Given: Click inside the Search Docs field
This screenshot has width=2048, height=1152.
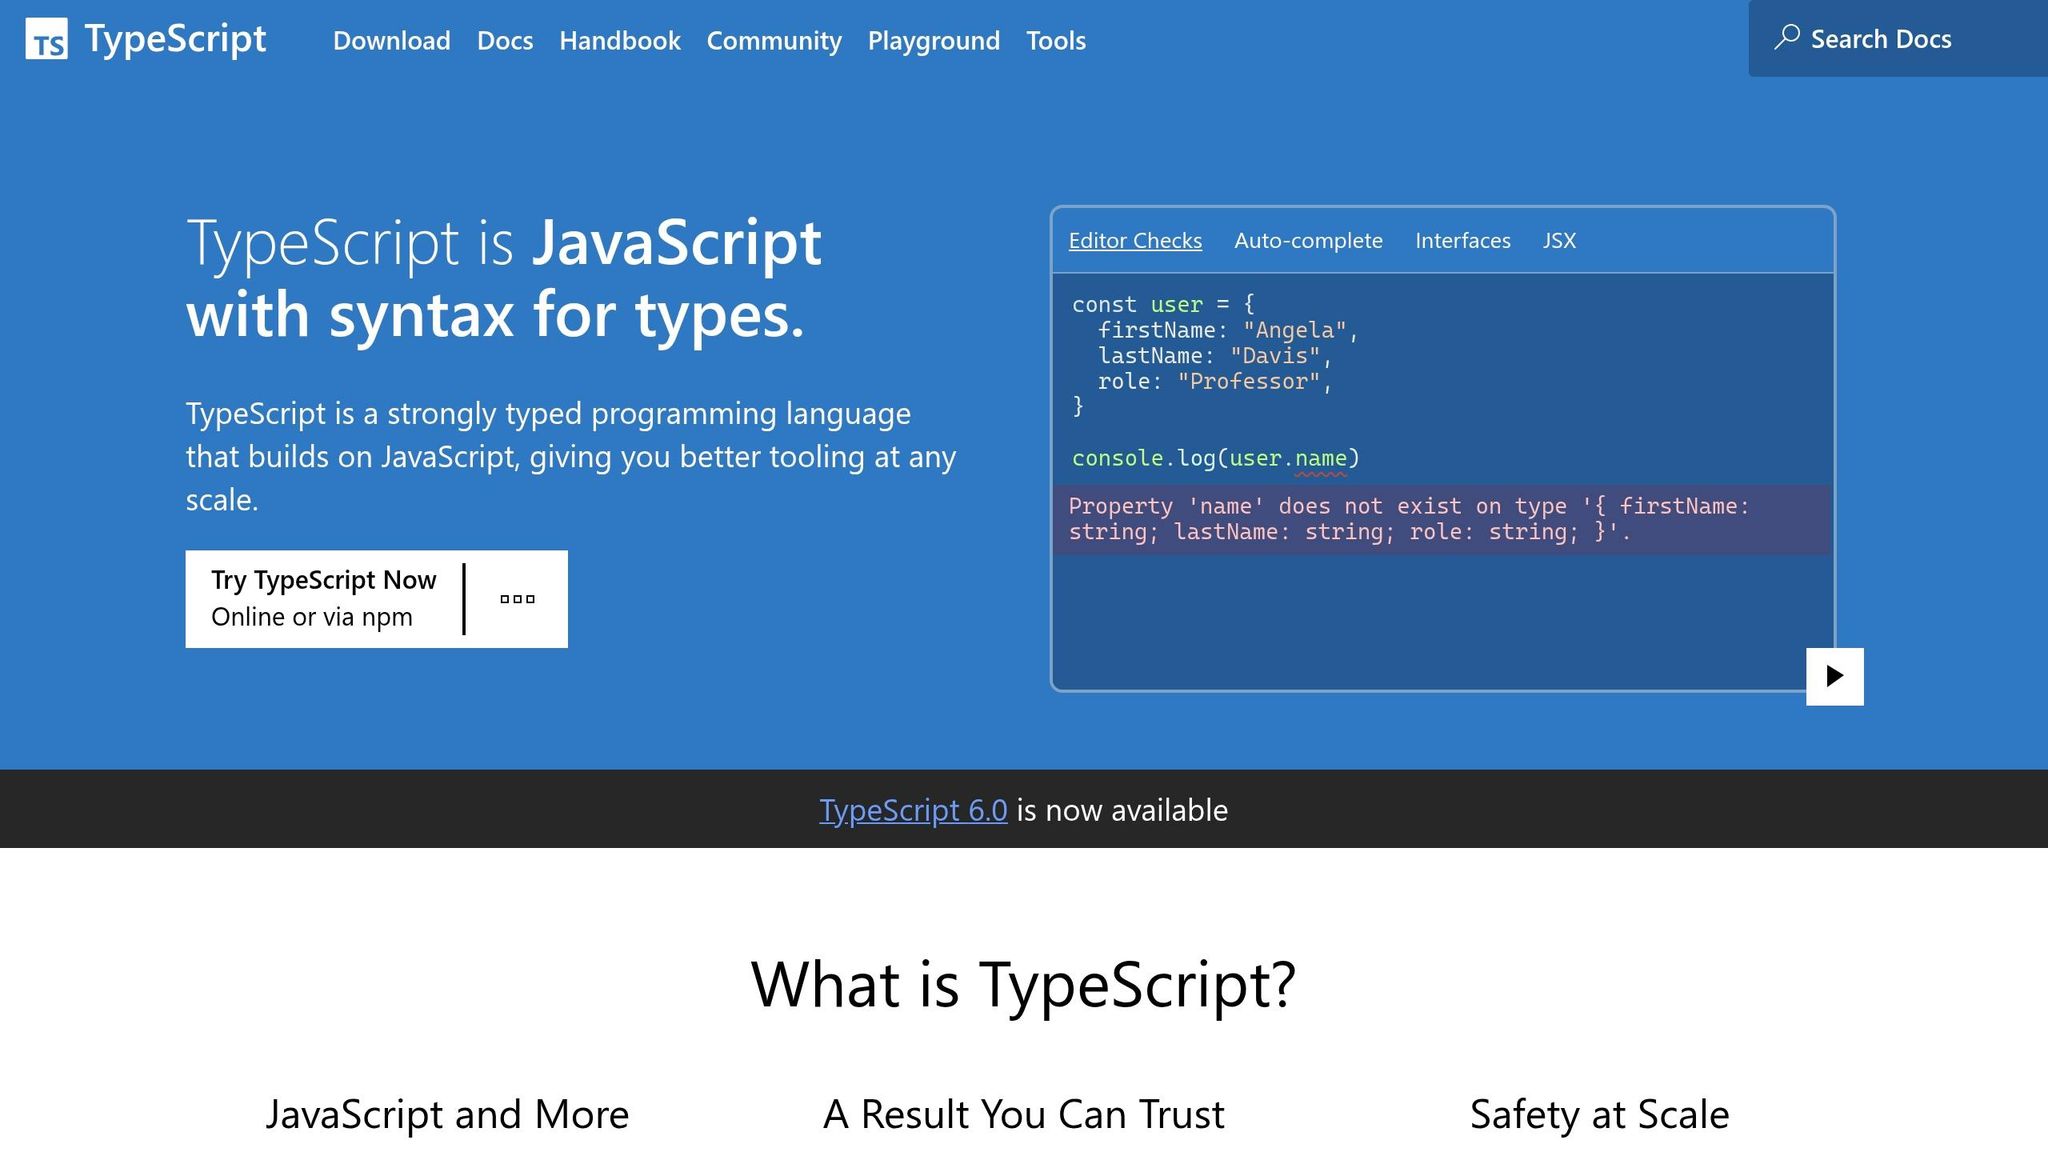Looking at the screenshot, I should coord(1880,38).
